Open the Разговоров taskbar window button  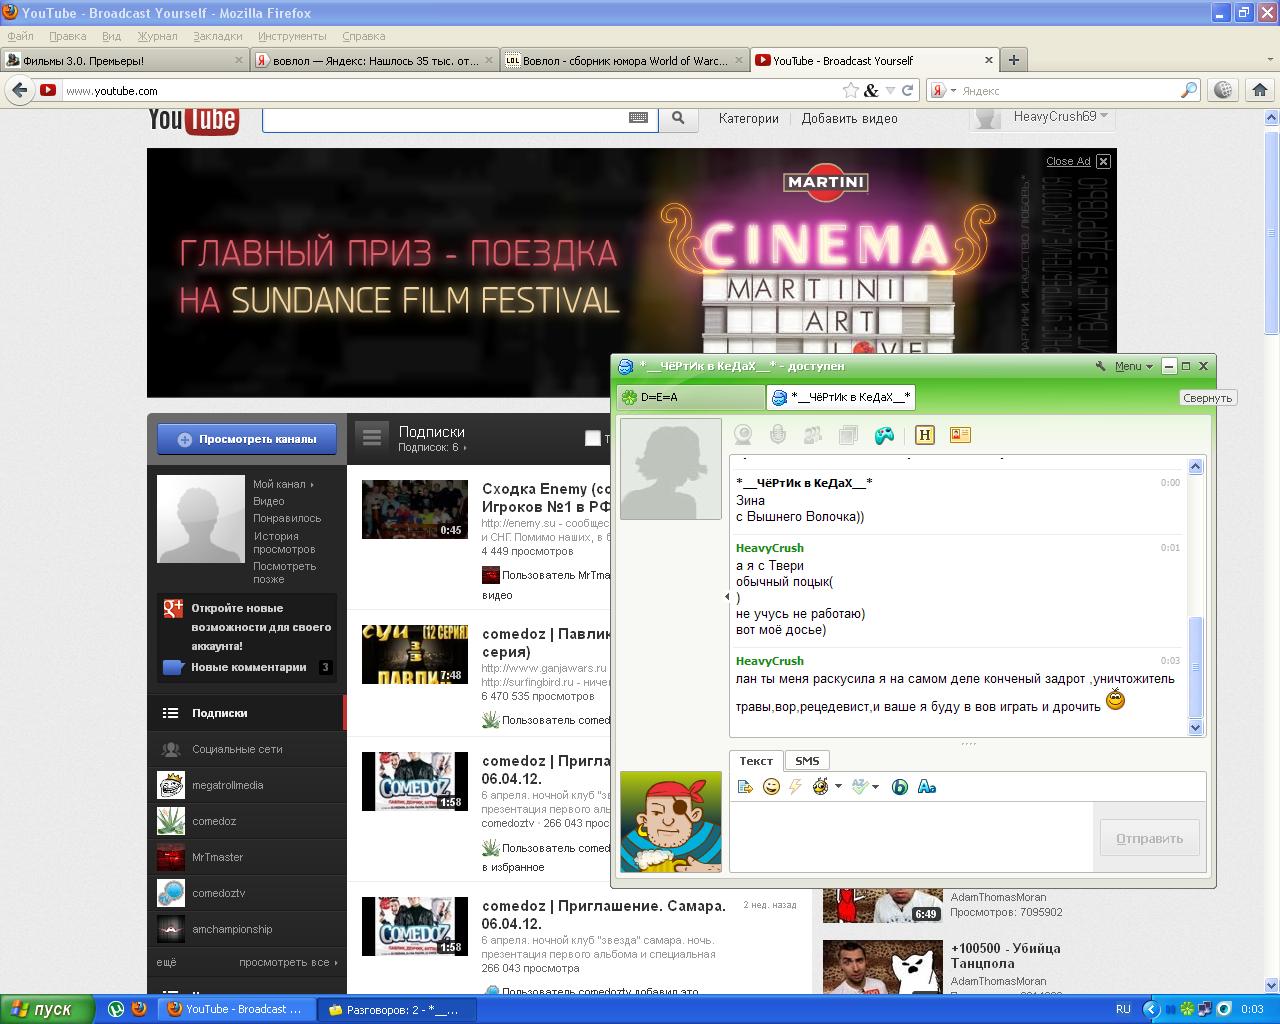[397, 1009]
